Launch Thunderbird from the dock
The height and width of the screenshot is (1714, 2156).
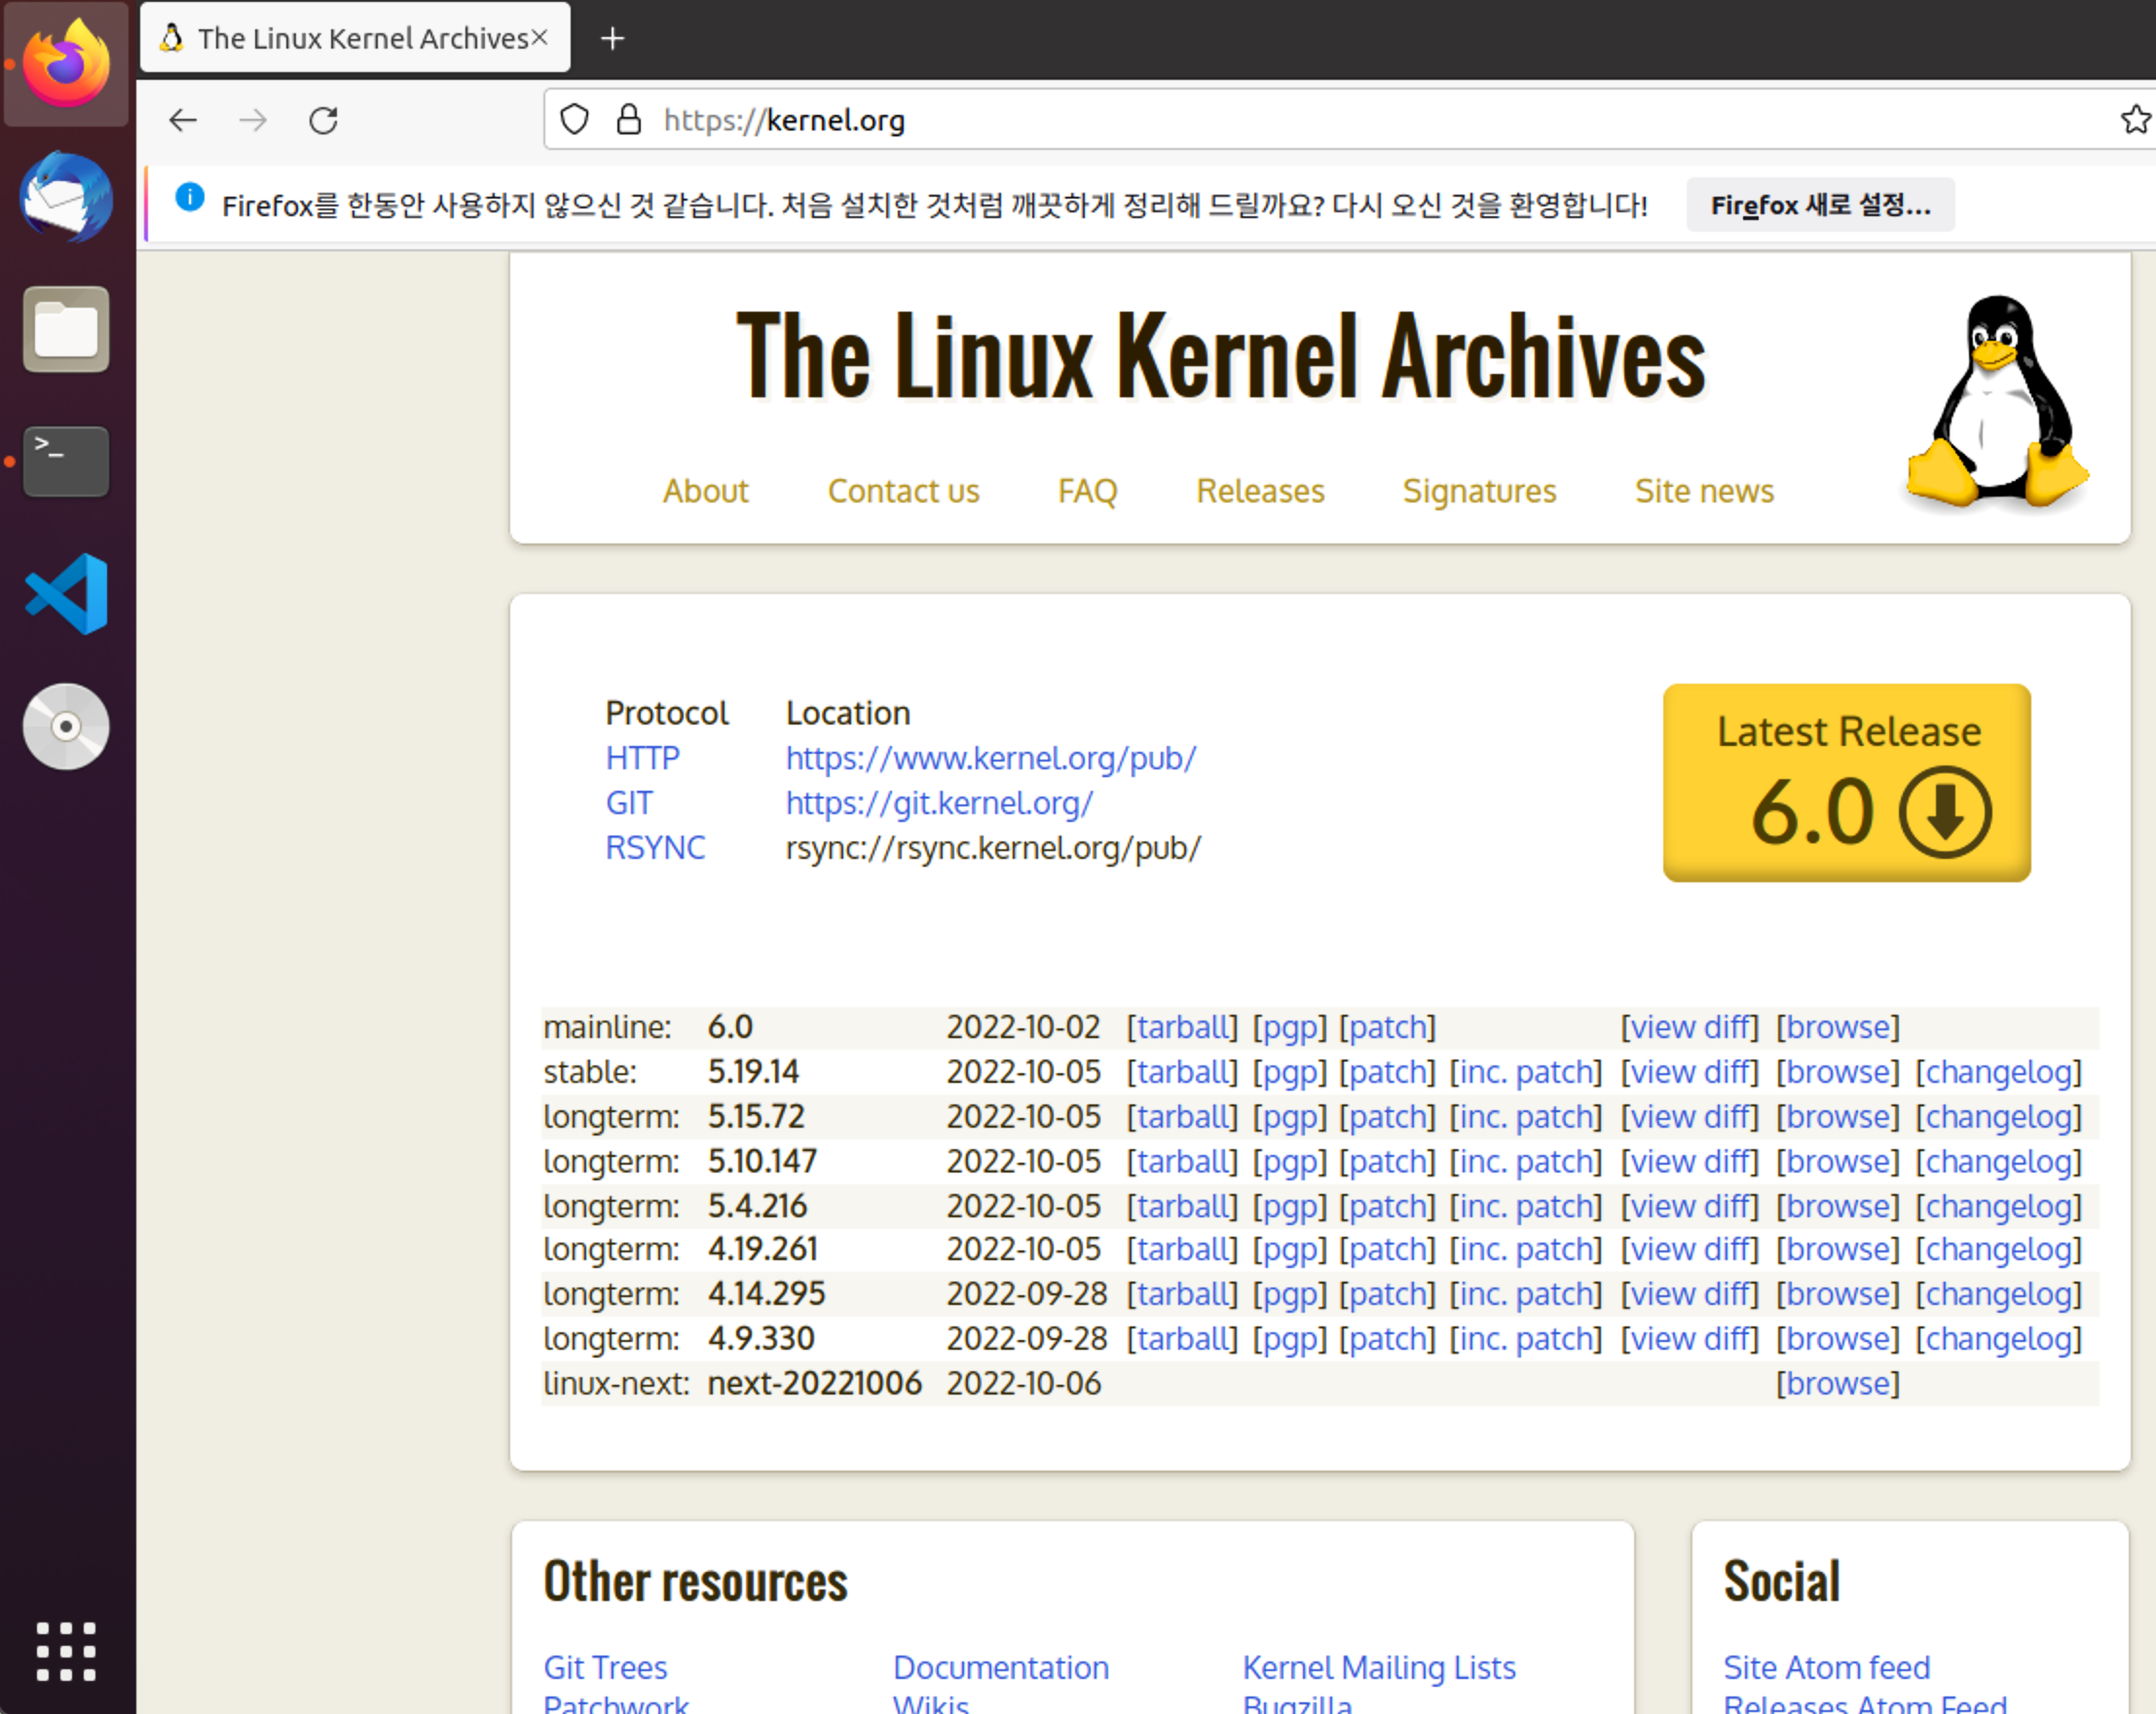(x=66, y=197)
